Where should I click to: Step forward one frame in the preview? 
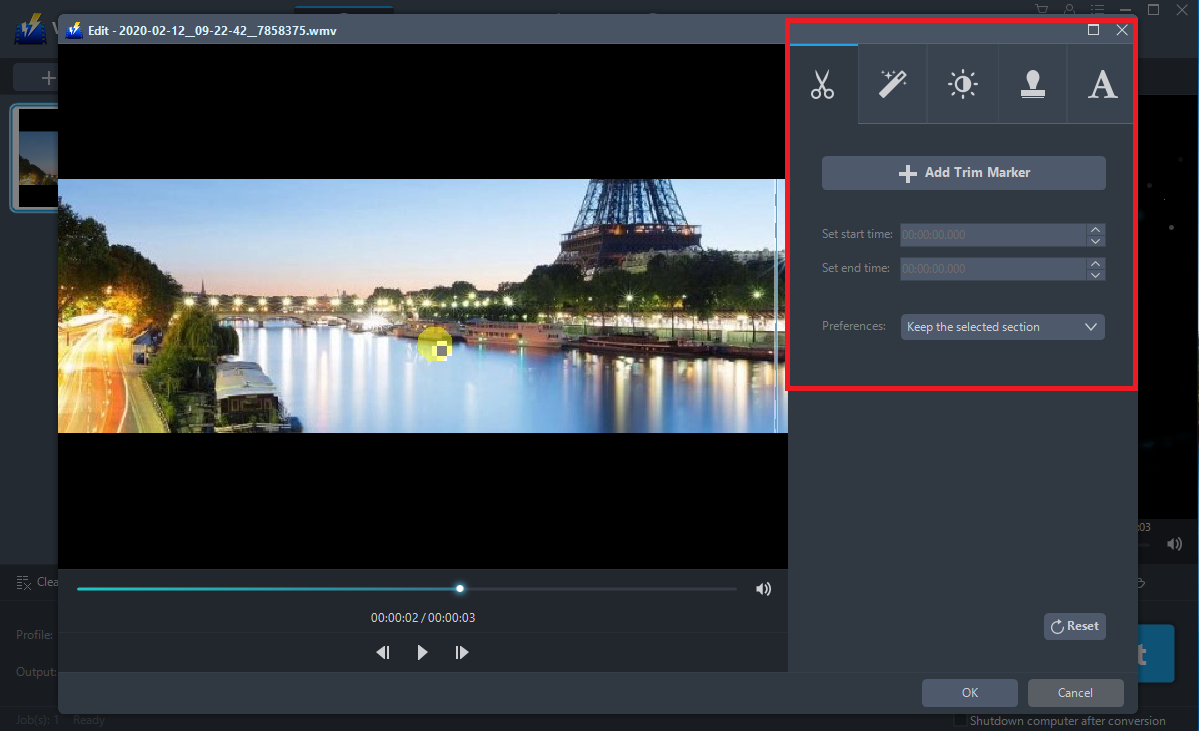[461, 652]
